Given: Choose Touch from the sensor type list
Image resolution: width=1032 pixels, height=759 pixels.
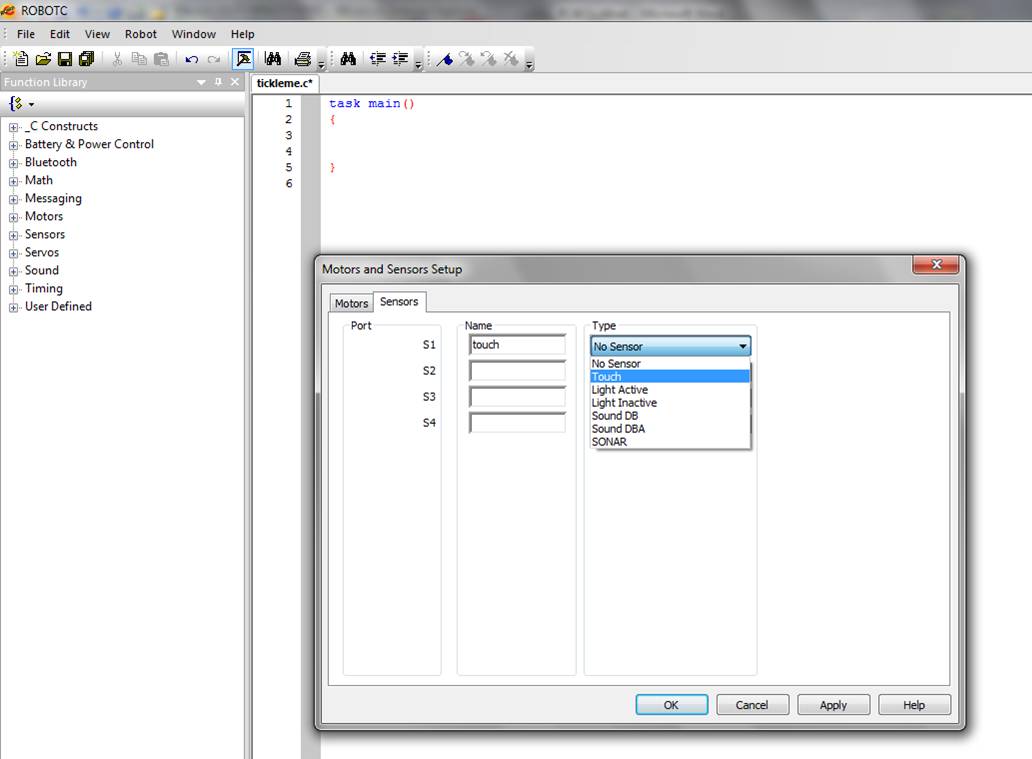Looking at the screenshot, I should point(670,377).
